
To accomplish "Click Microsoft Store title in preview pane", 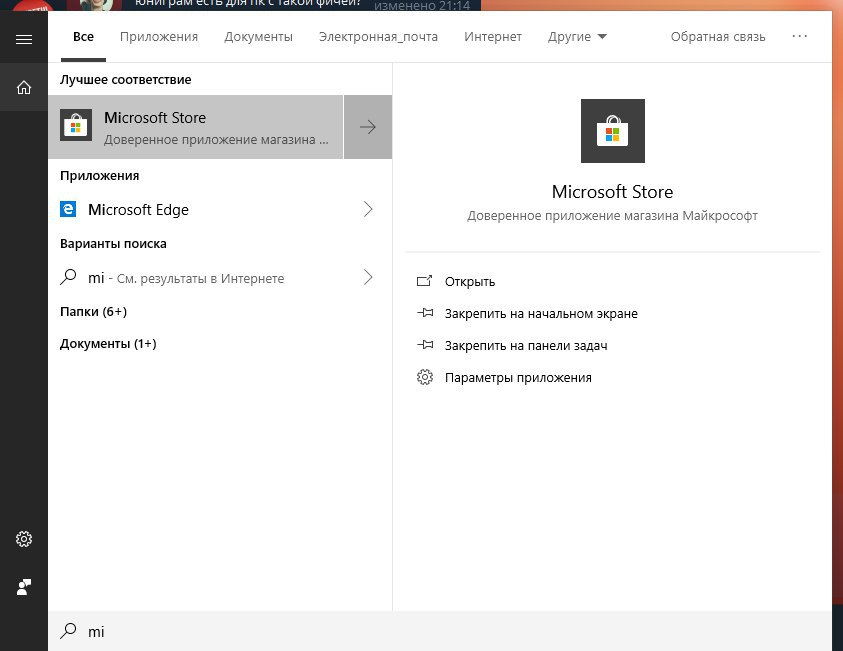I will click(x=612, y=192).
